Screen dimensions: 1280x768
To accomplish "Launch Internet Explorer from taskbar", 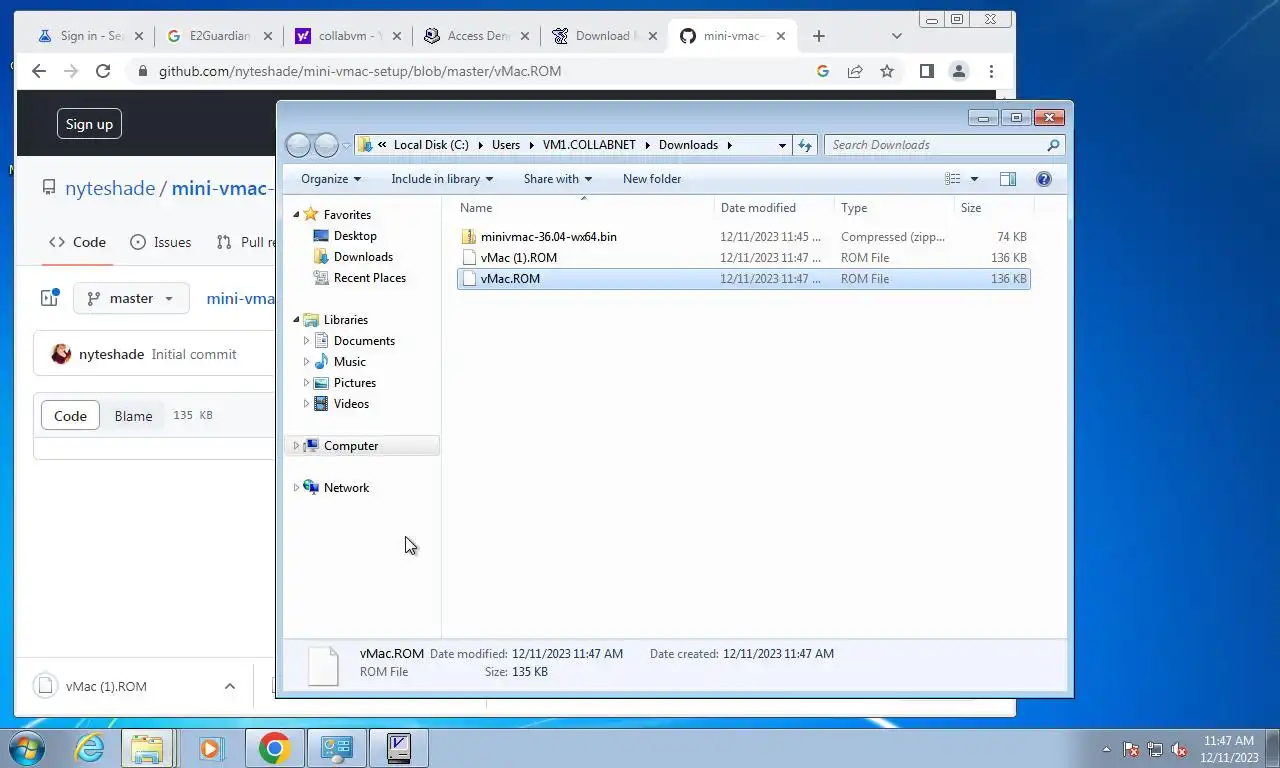I will click(x=90, y=748).
